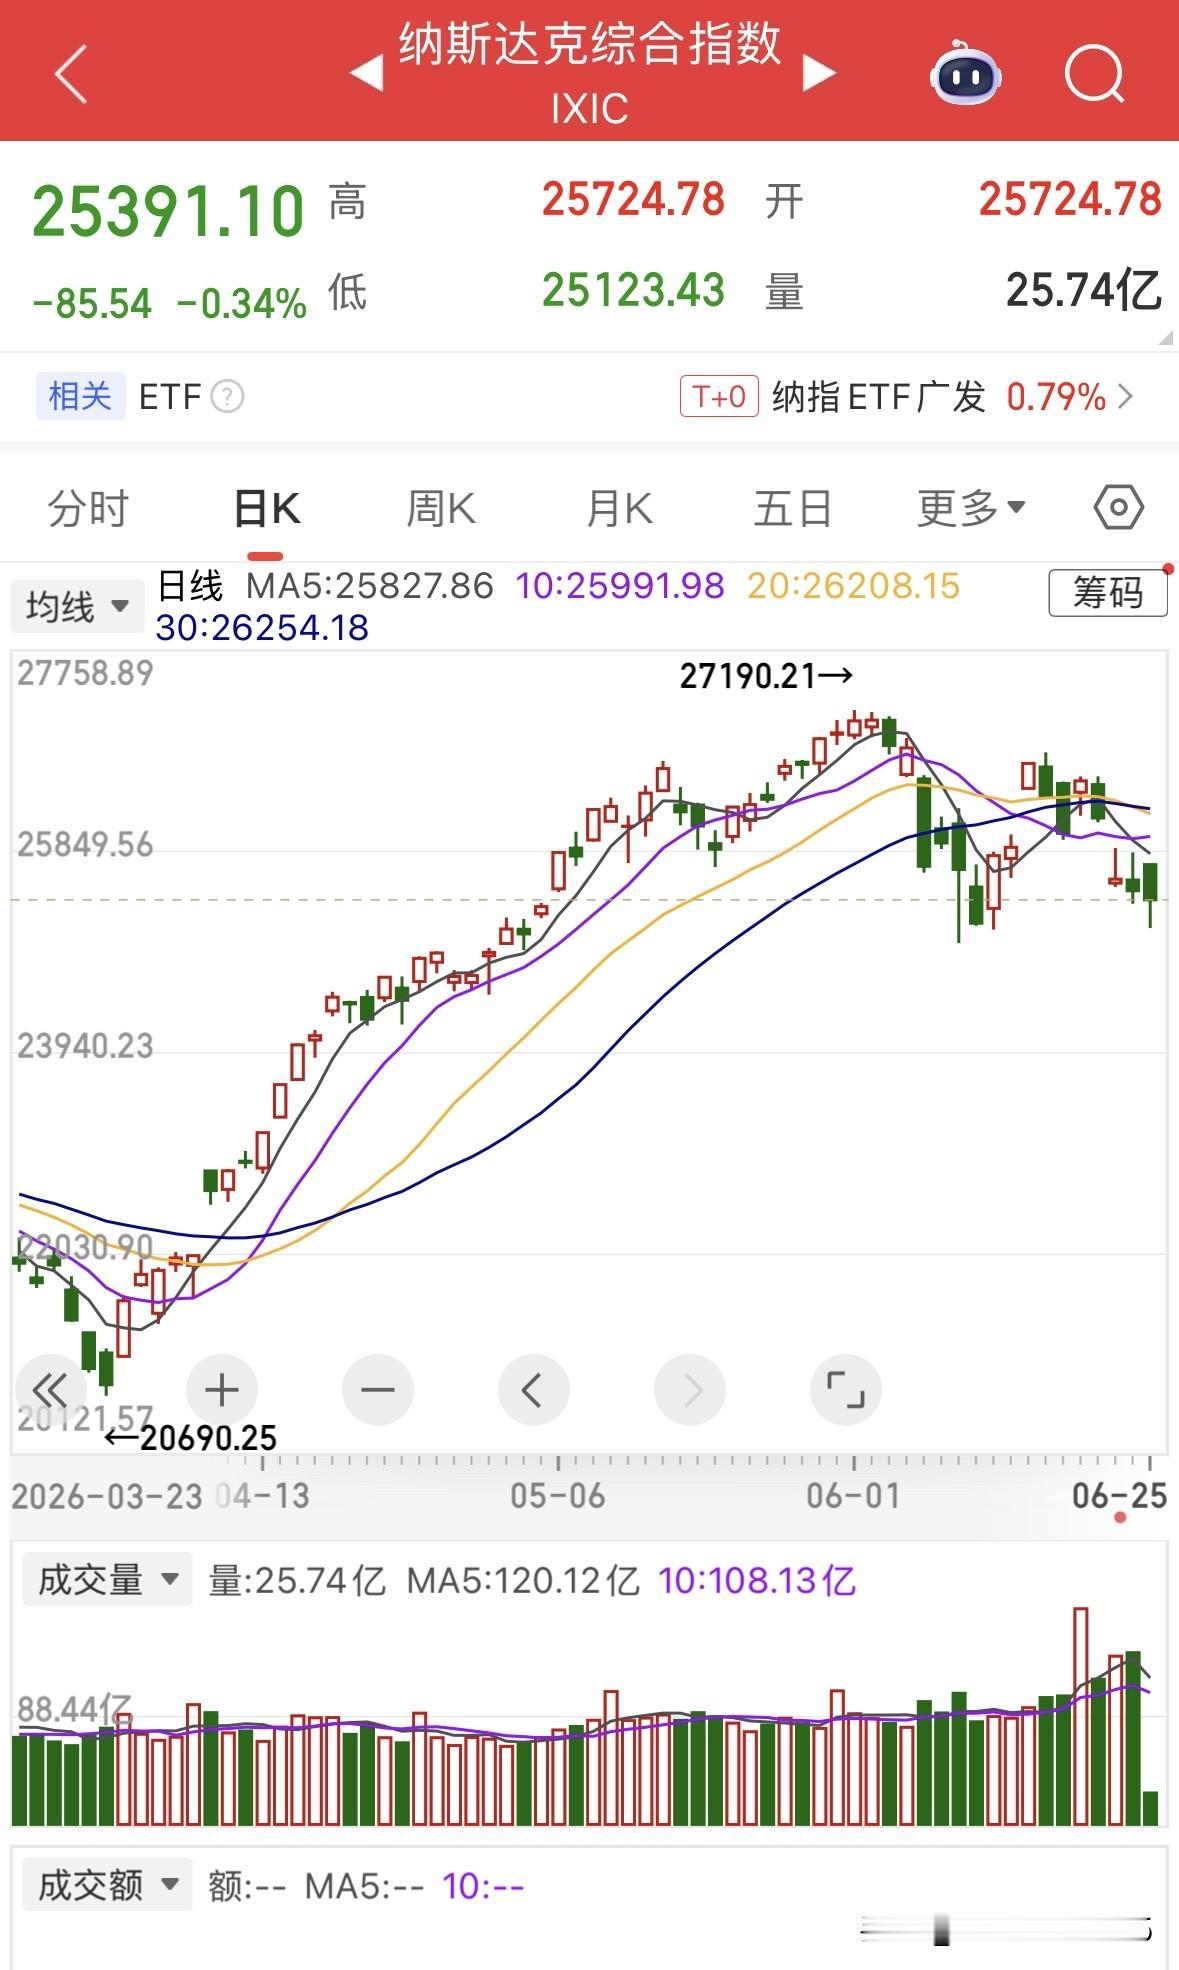Open chart settings hexagon icon
Viewport: 1179px width, 1970px height.
(1118, 508)
